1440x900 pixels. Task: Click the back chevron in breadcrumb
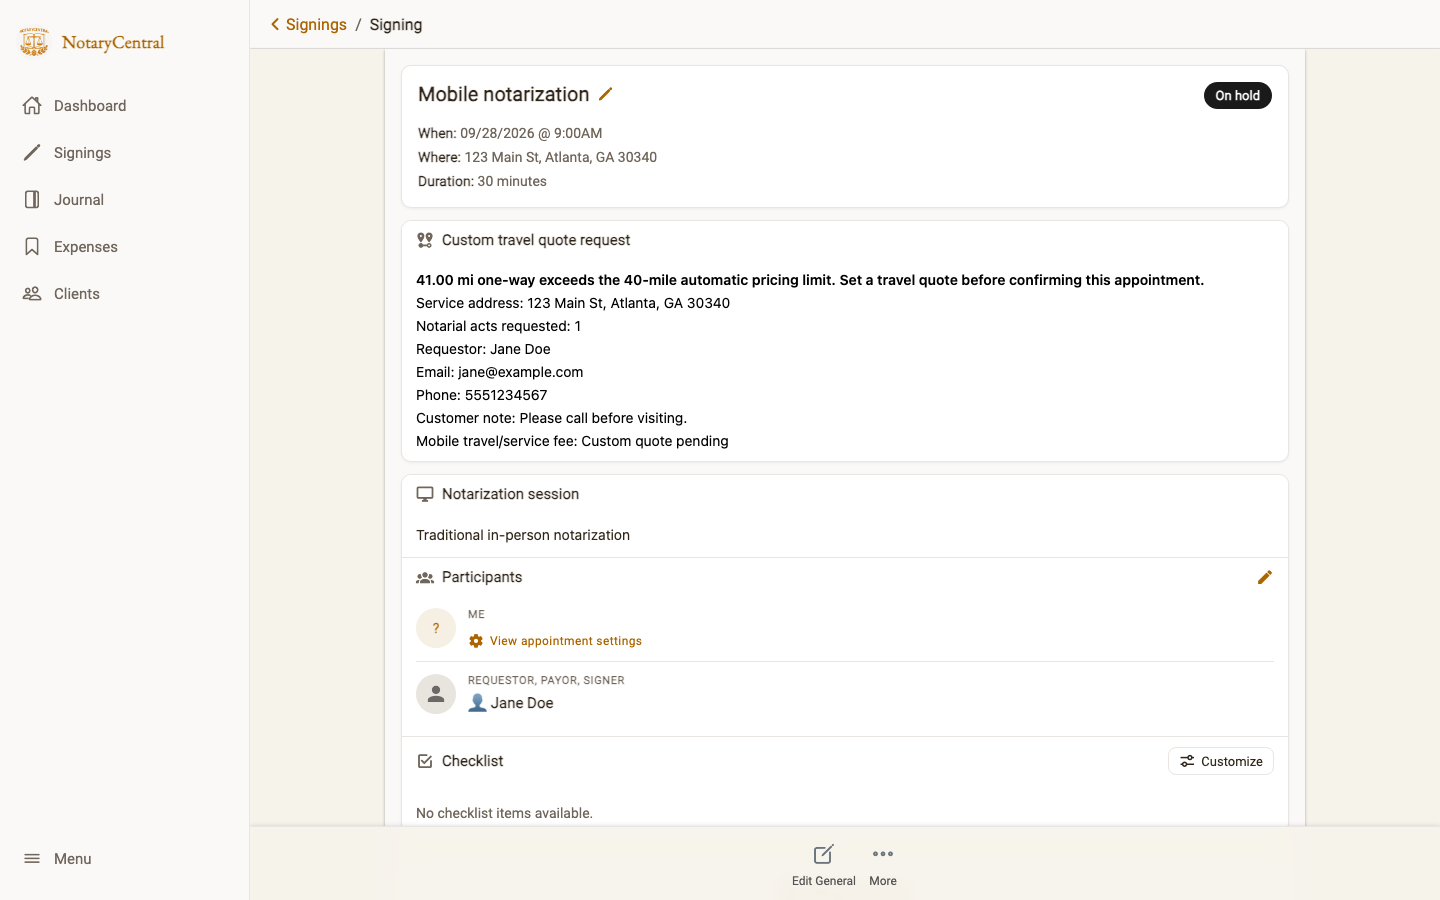click(275, 24)
